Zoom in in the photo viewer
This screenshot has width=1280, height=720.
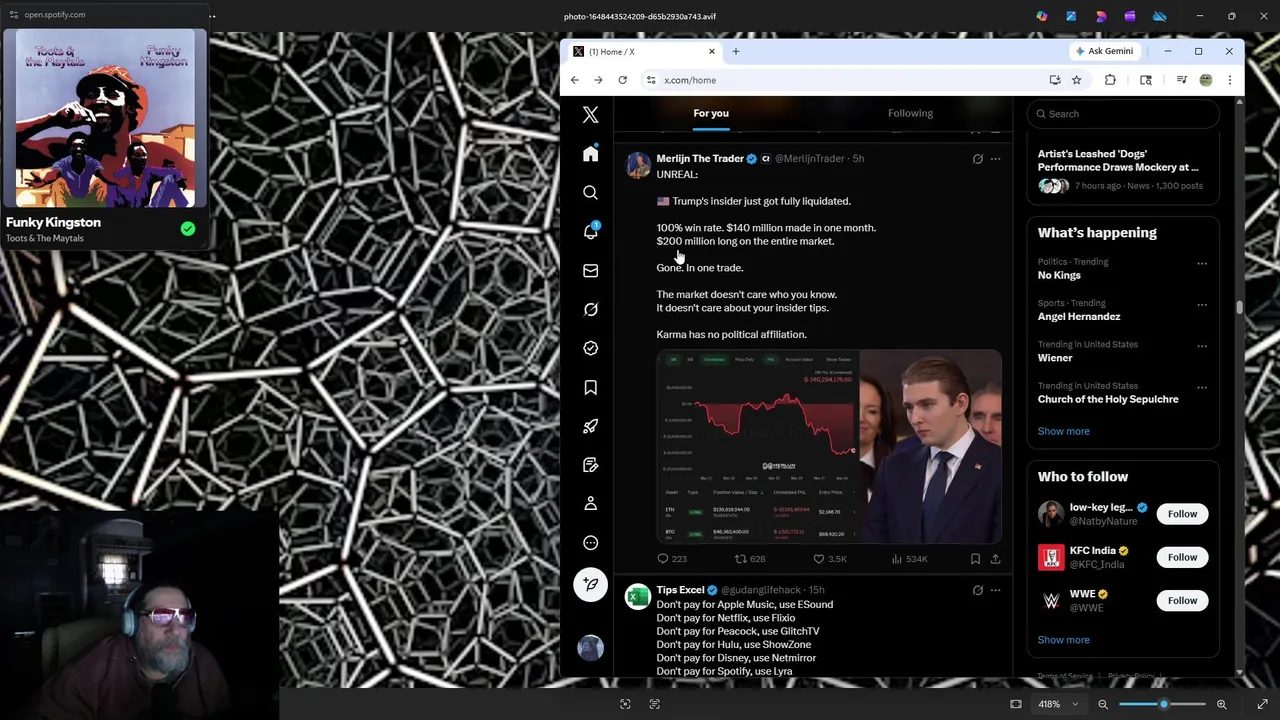1221,704
